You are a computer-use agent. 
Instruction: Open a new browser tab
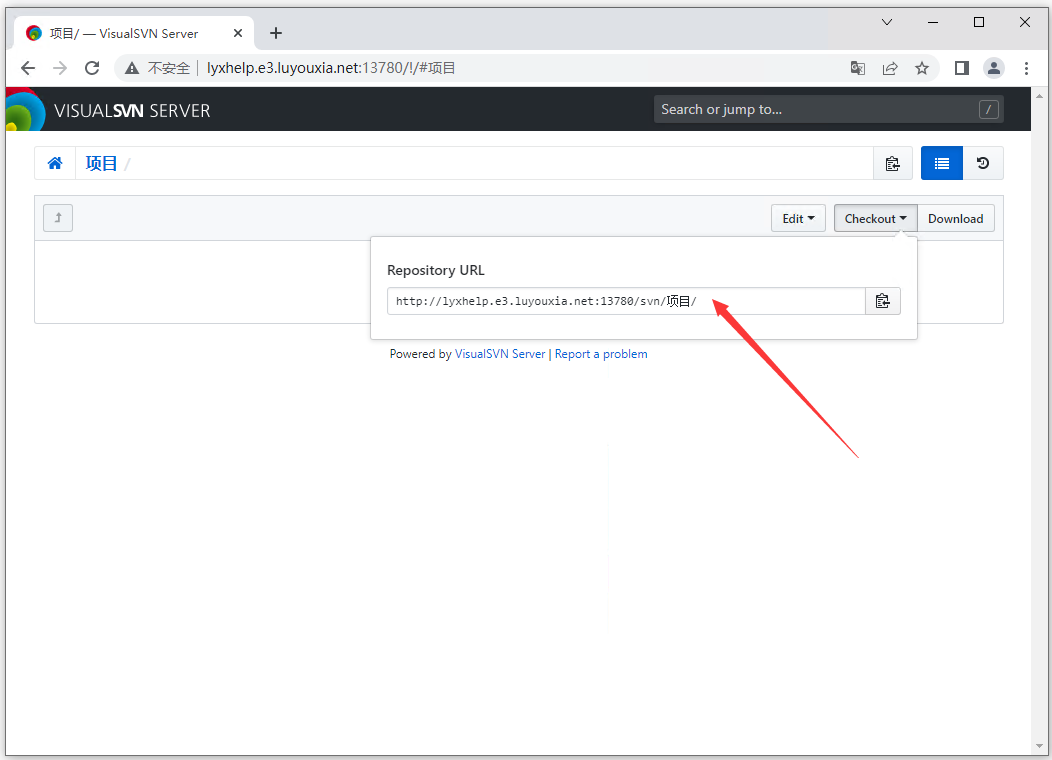click(276, 33)
